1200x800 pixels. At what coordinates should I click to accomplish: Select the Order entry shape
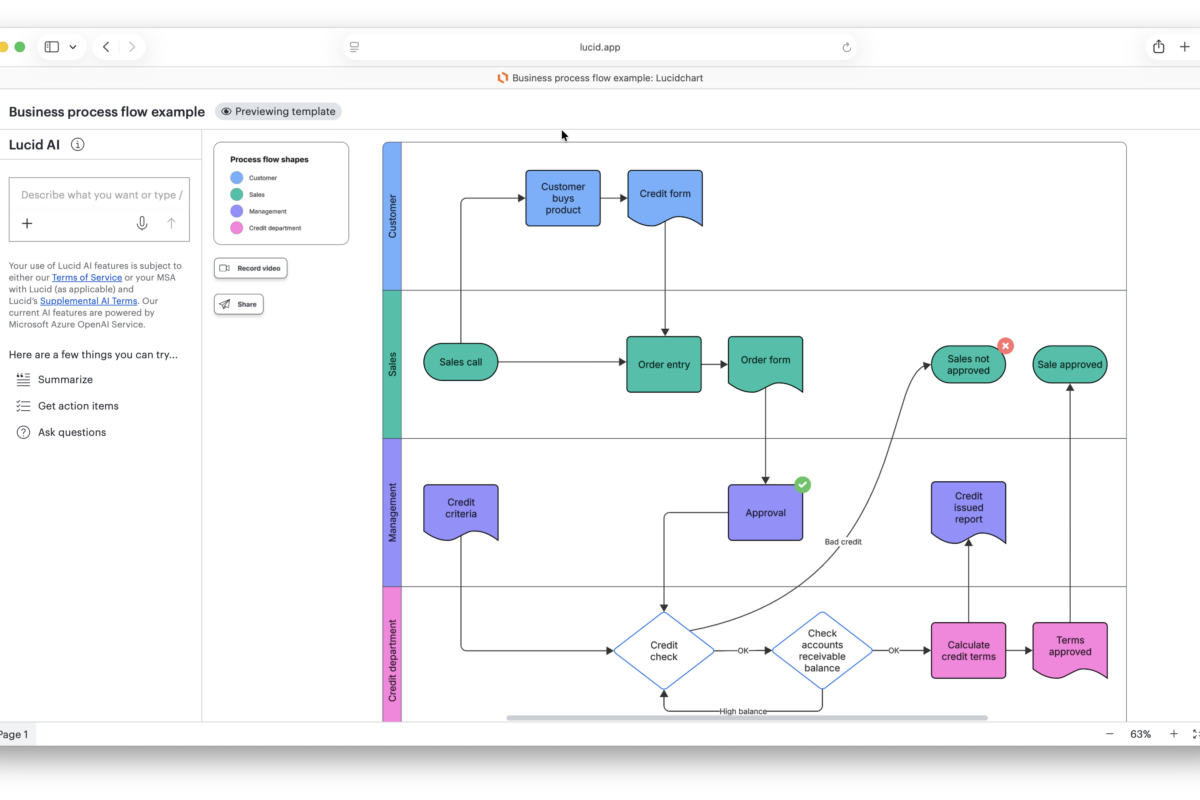[x=664, y=364]
